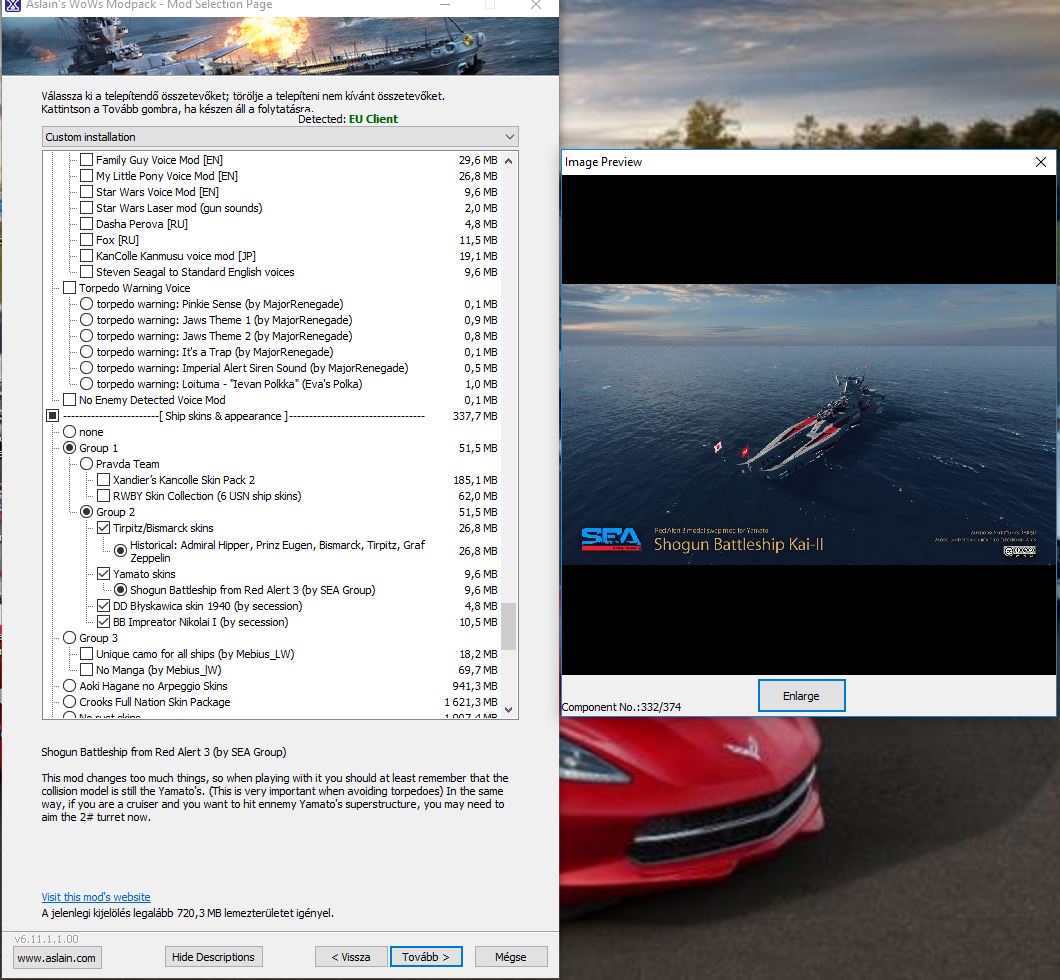Viewport: 1060px width, 980px height.
Task: Choose Imperial Alert Siren Sound torpedo warning
Action: click(x=87, y=368)
